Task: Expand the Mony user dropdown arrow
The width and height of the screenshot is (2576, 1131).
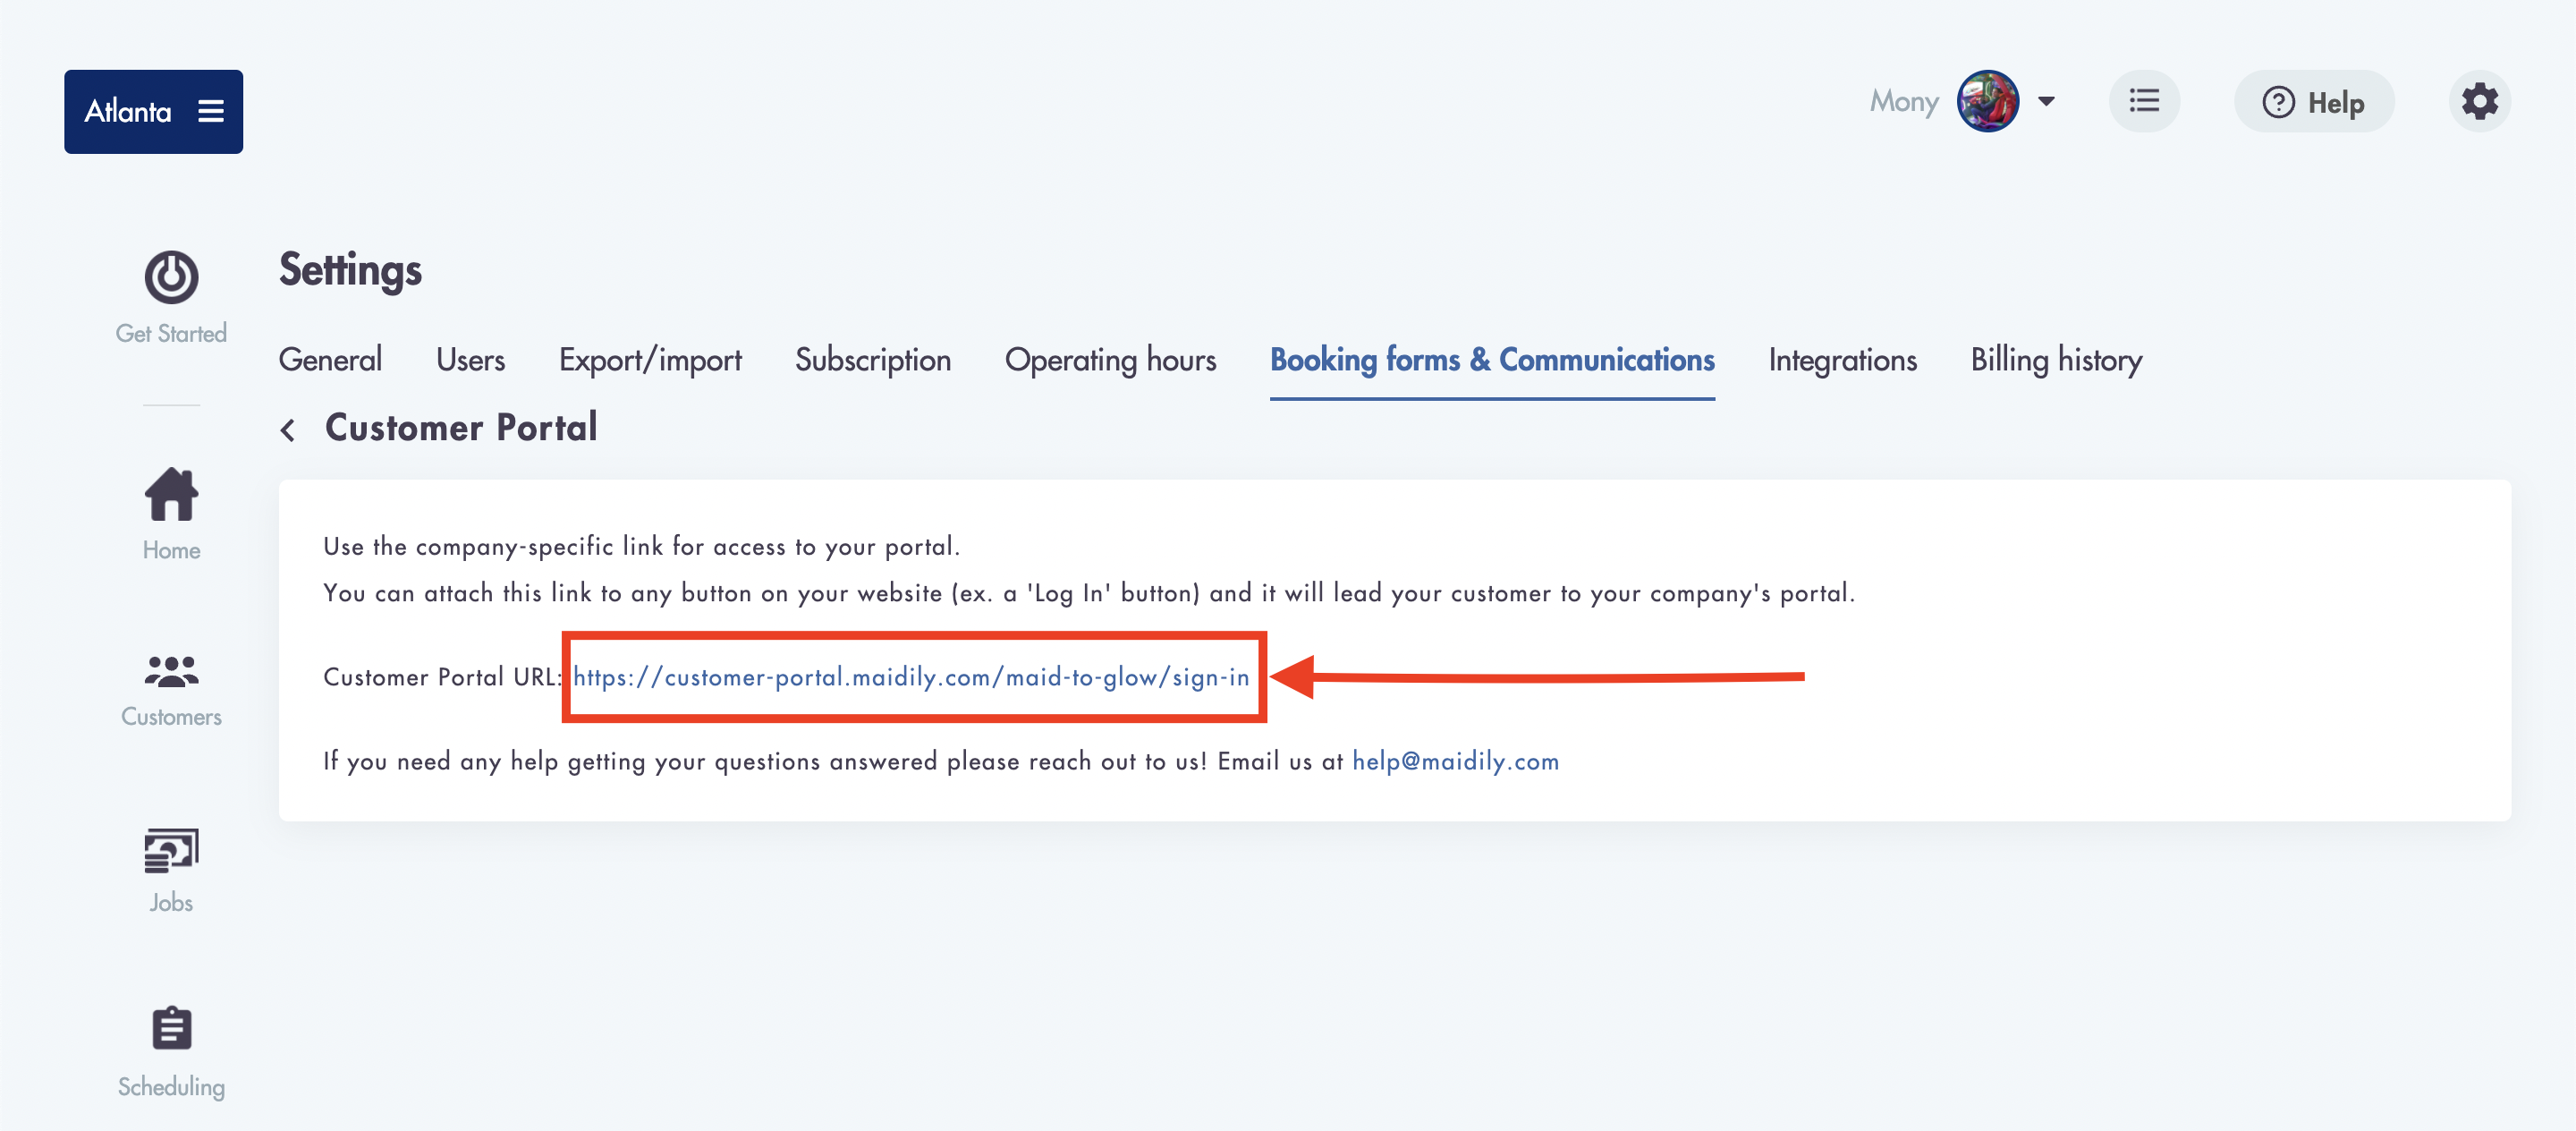Action: [2046, 101]
